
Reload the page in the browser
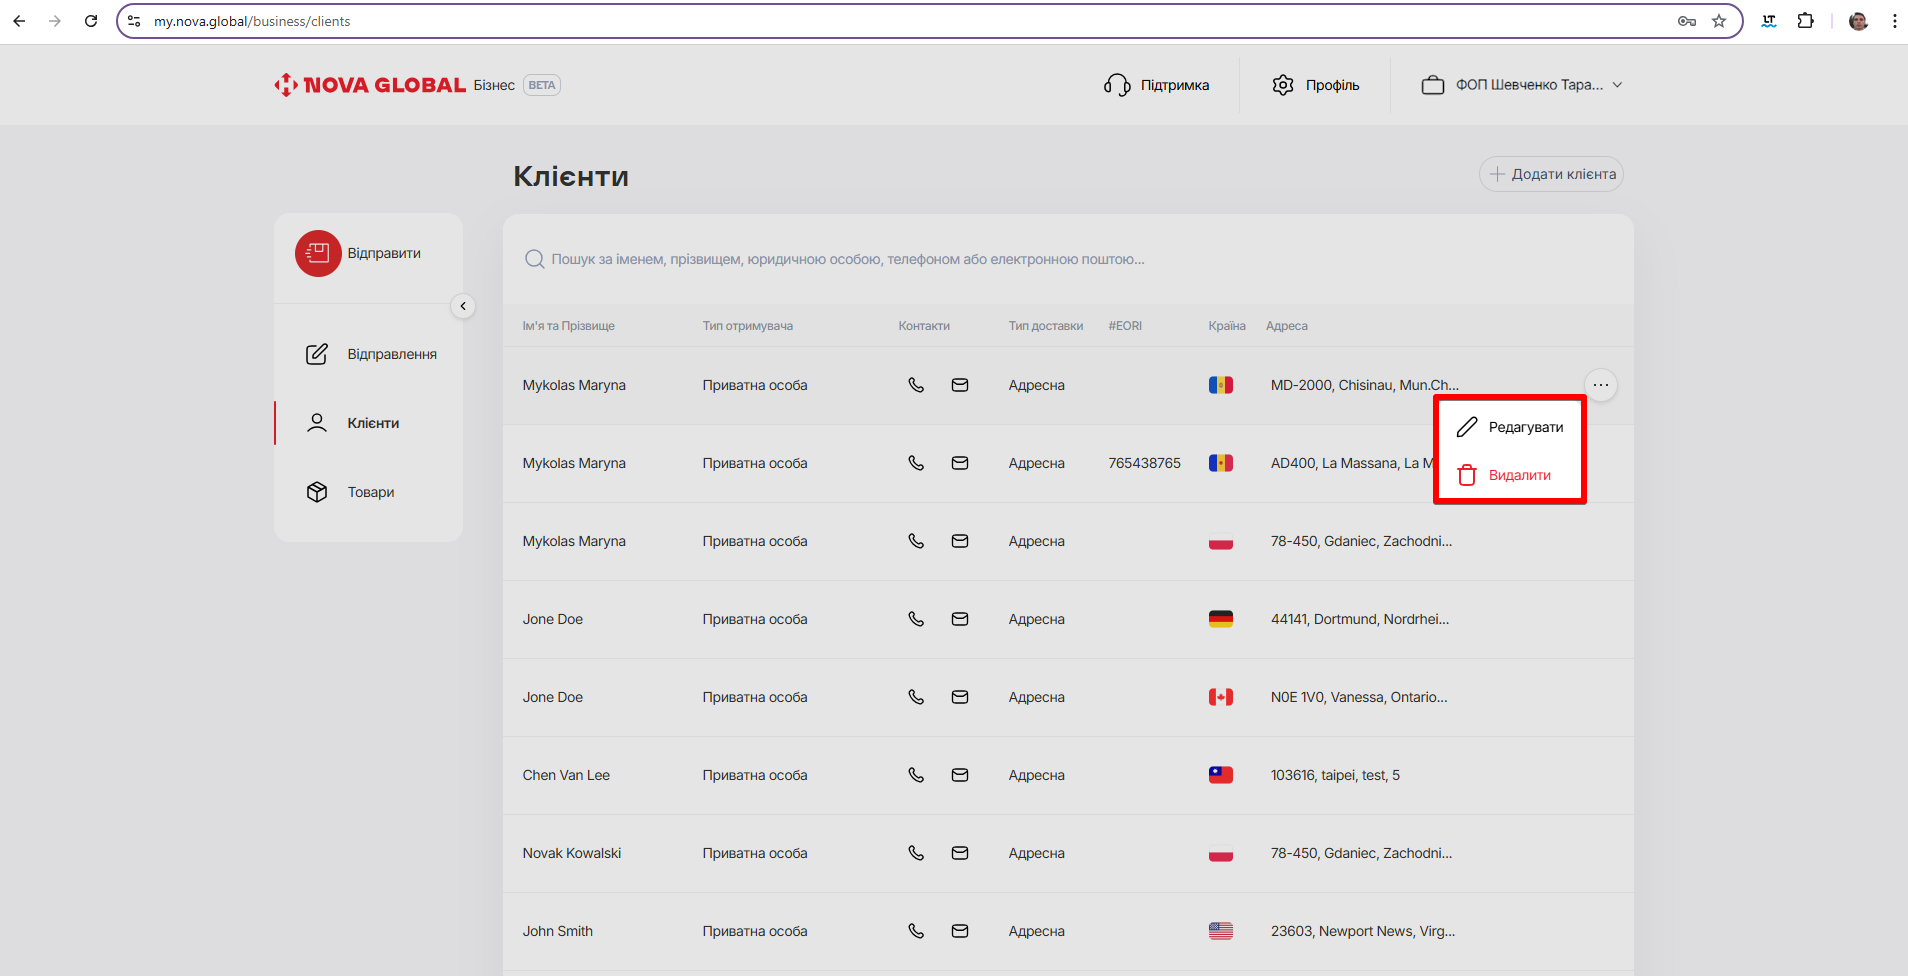(x=91, y=21)
